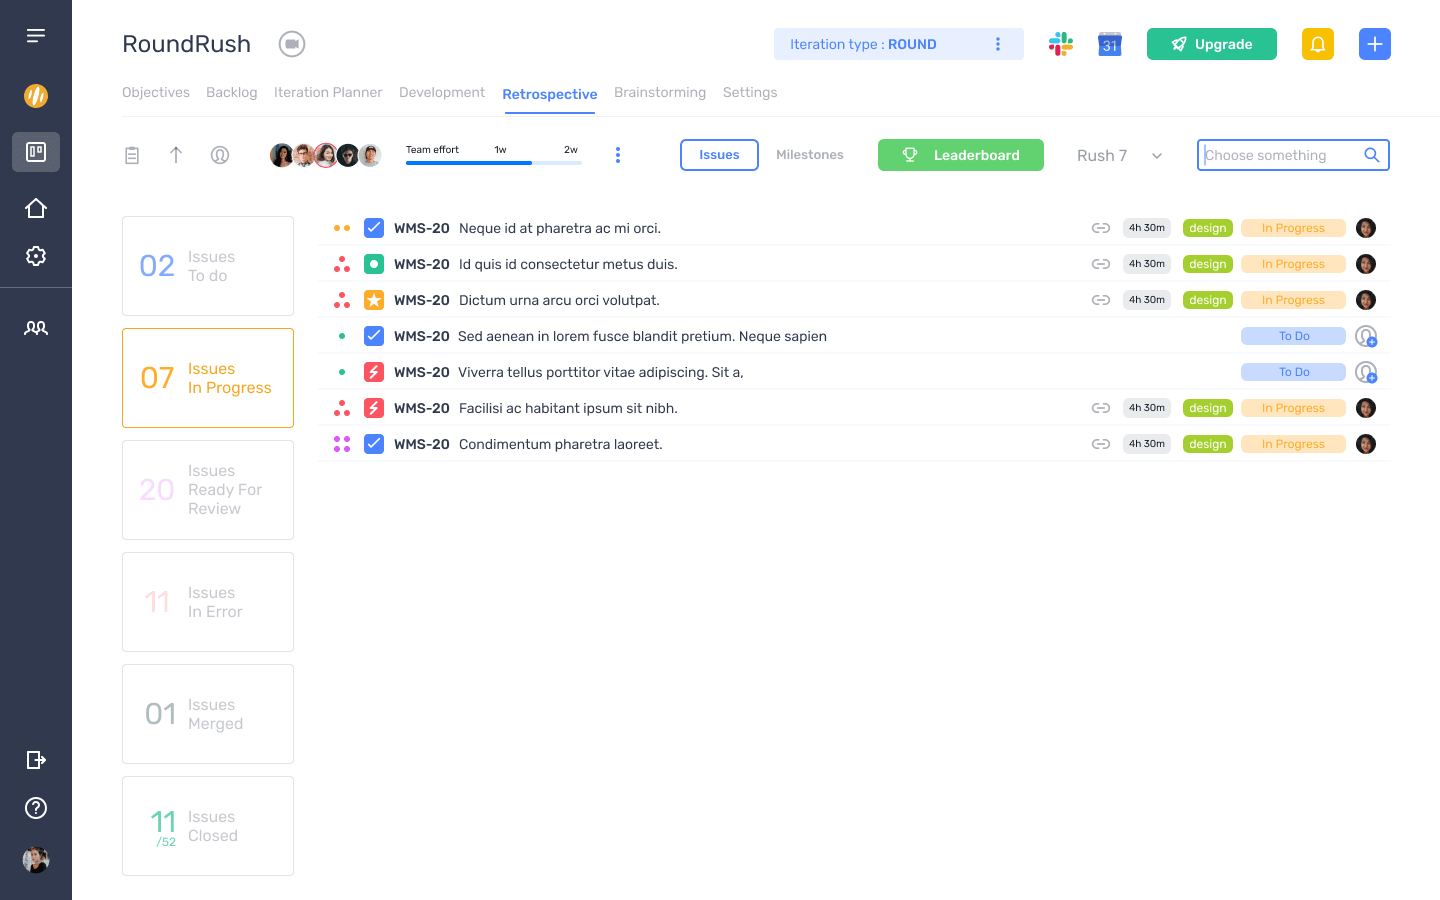Open the help question mark icon
The height and width of the screenshot is (900, 1440).
tap(36, 808)
